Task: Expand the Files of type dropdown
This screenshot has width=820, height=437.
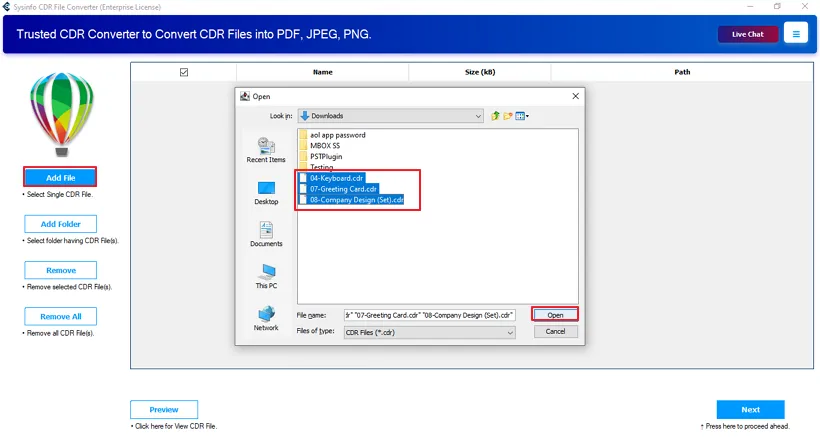Action: pos(429,332)
